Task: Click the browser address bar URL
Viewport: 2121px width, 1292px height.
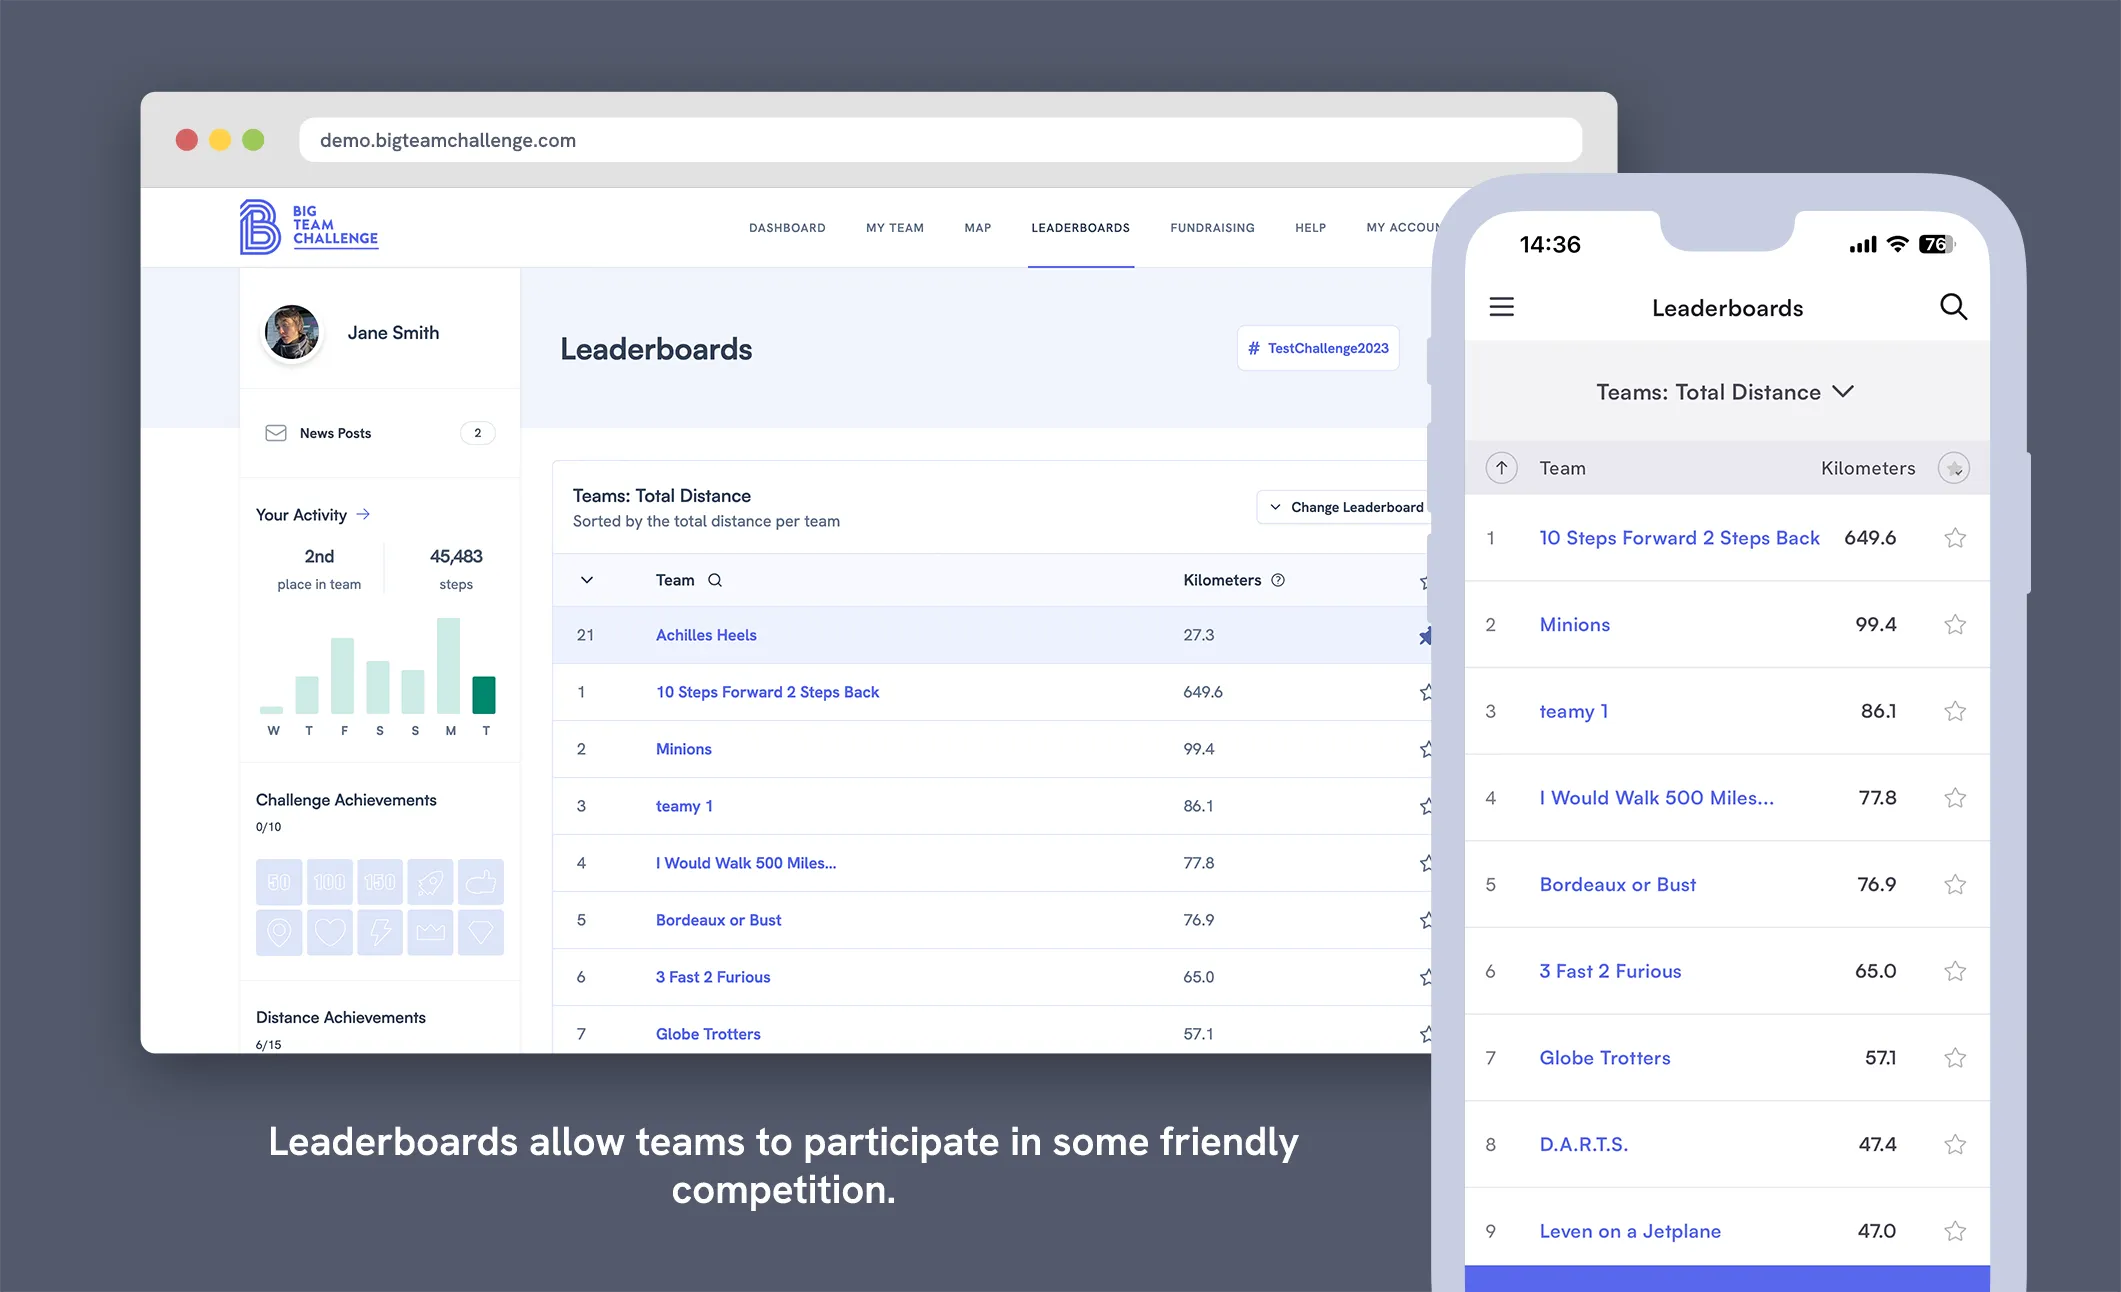Action: tap(448, 140)
